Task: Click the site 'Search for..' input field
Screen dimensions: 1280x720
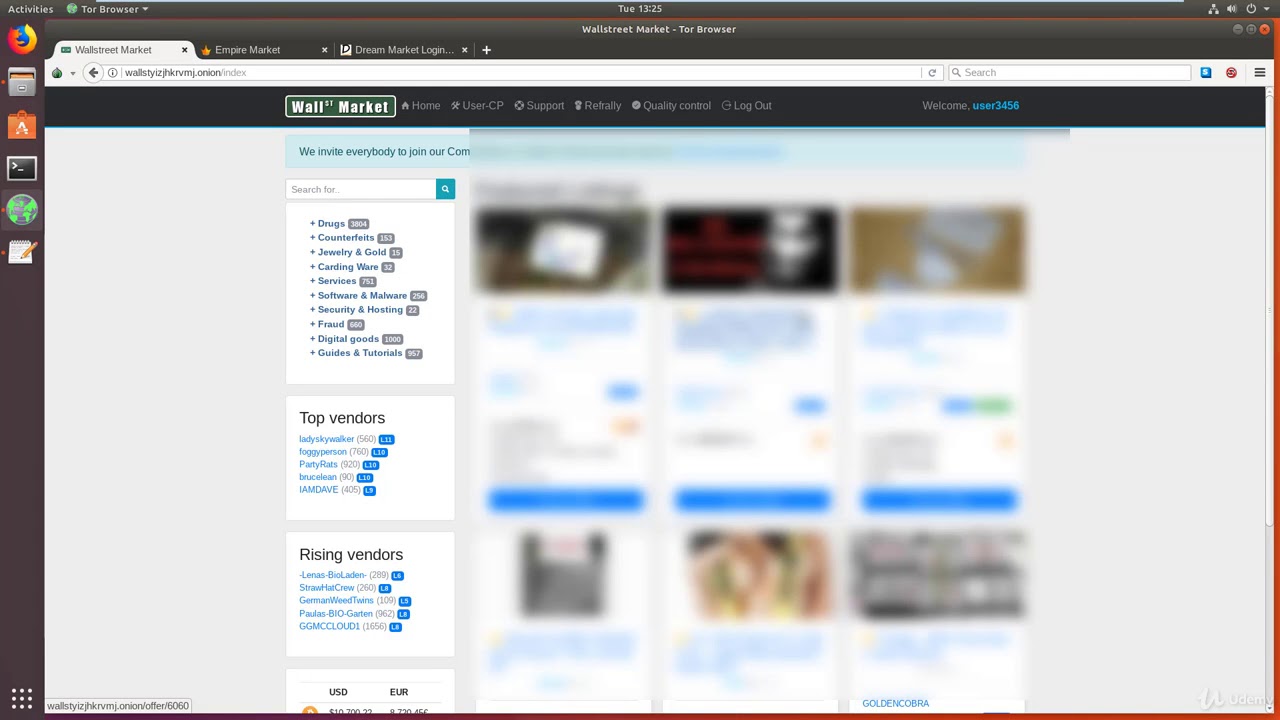Action: pyautogui.click(x=361, y=189)
